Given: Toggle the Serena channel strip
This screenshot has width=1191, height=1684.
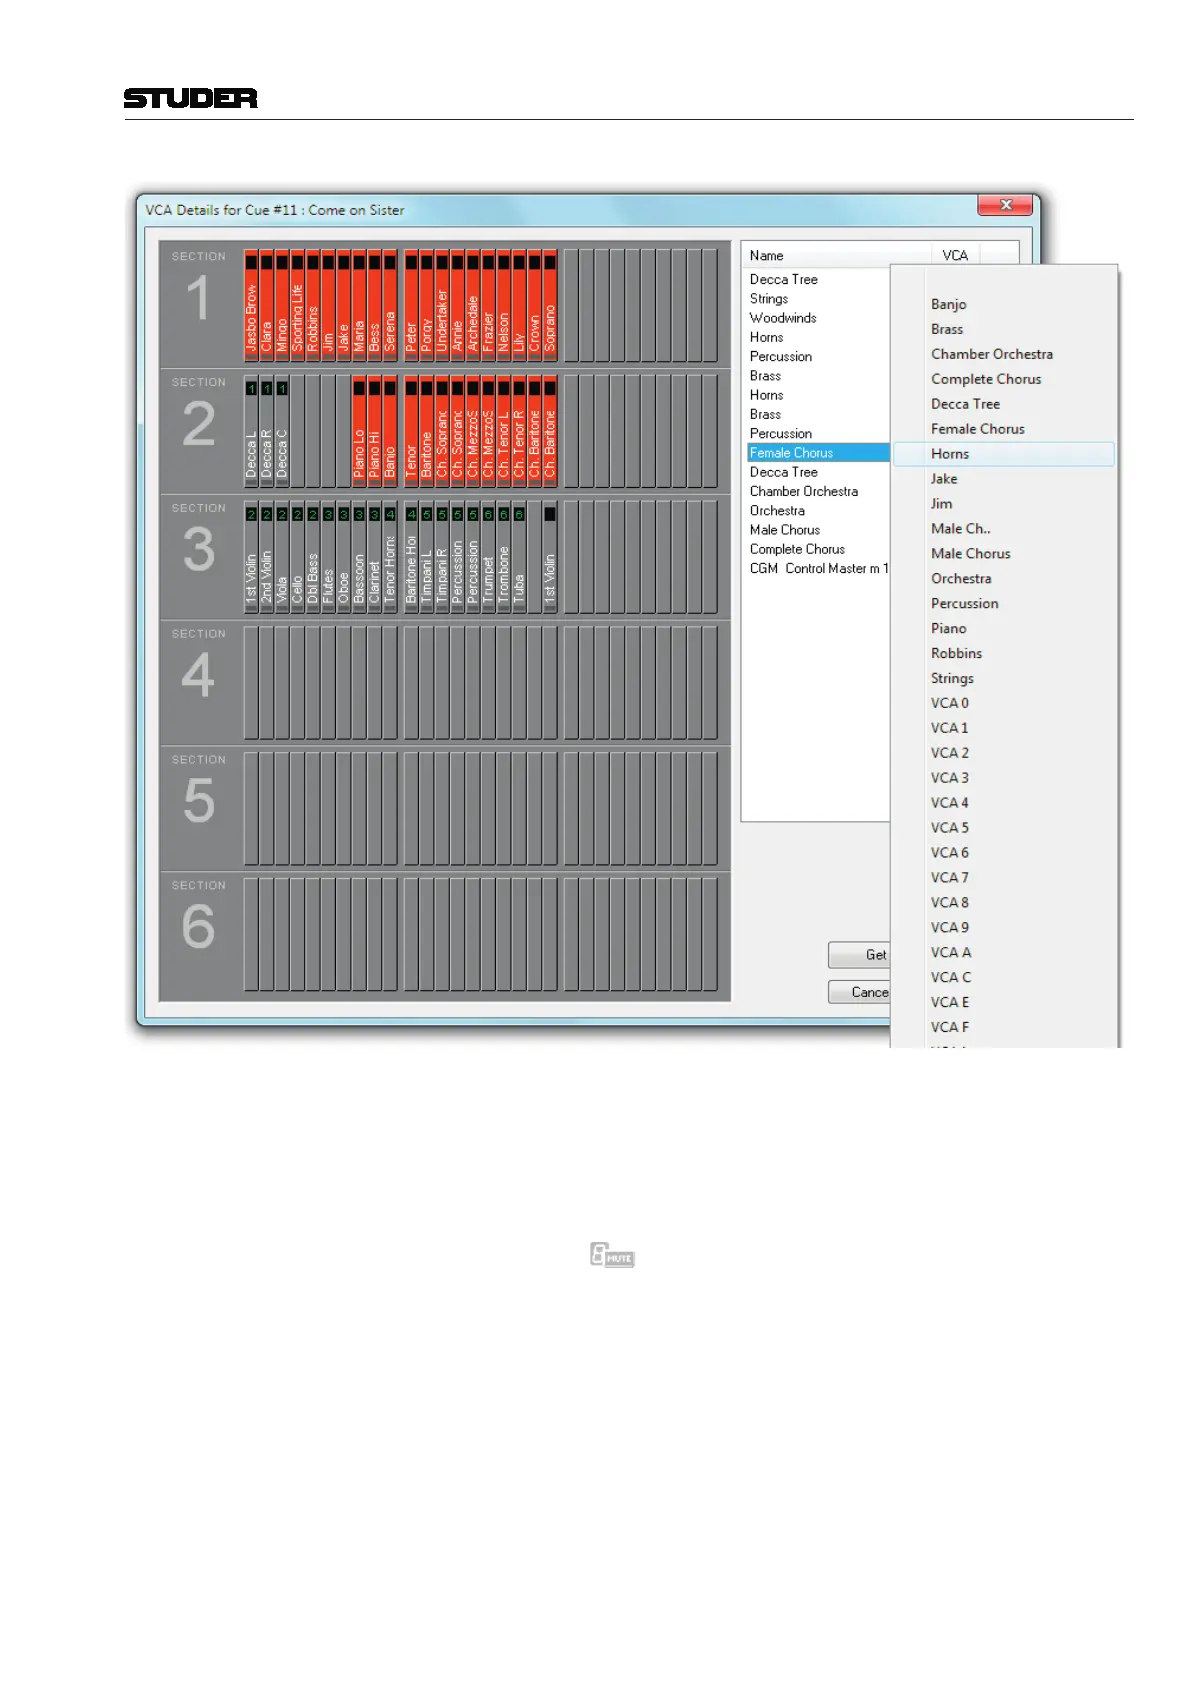Looking at the screenshot, I should (390, 305).
